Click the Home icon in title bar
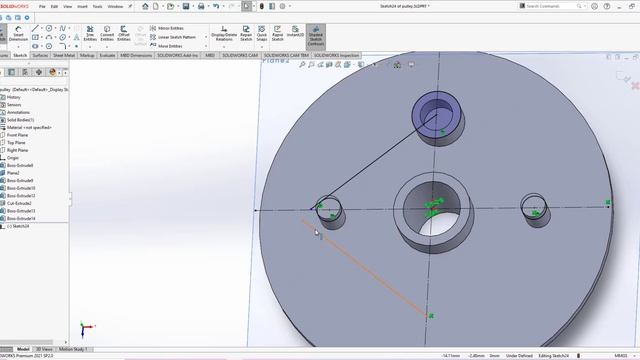640x360 pixels. (x=145, y=6)
